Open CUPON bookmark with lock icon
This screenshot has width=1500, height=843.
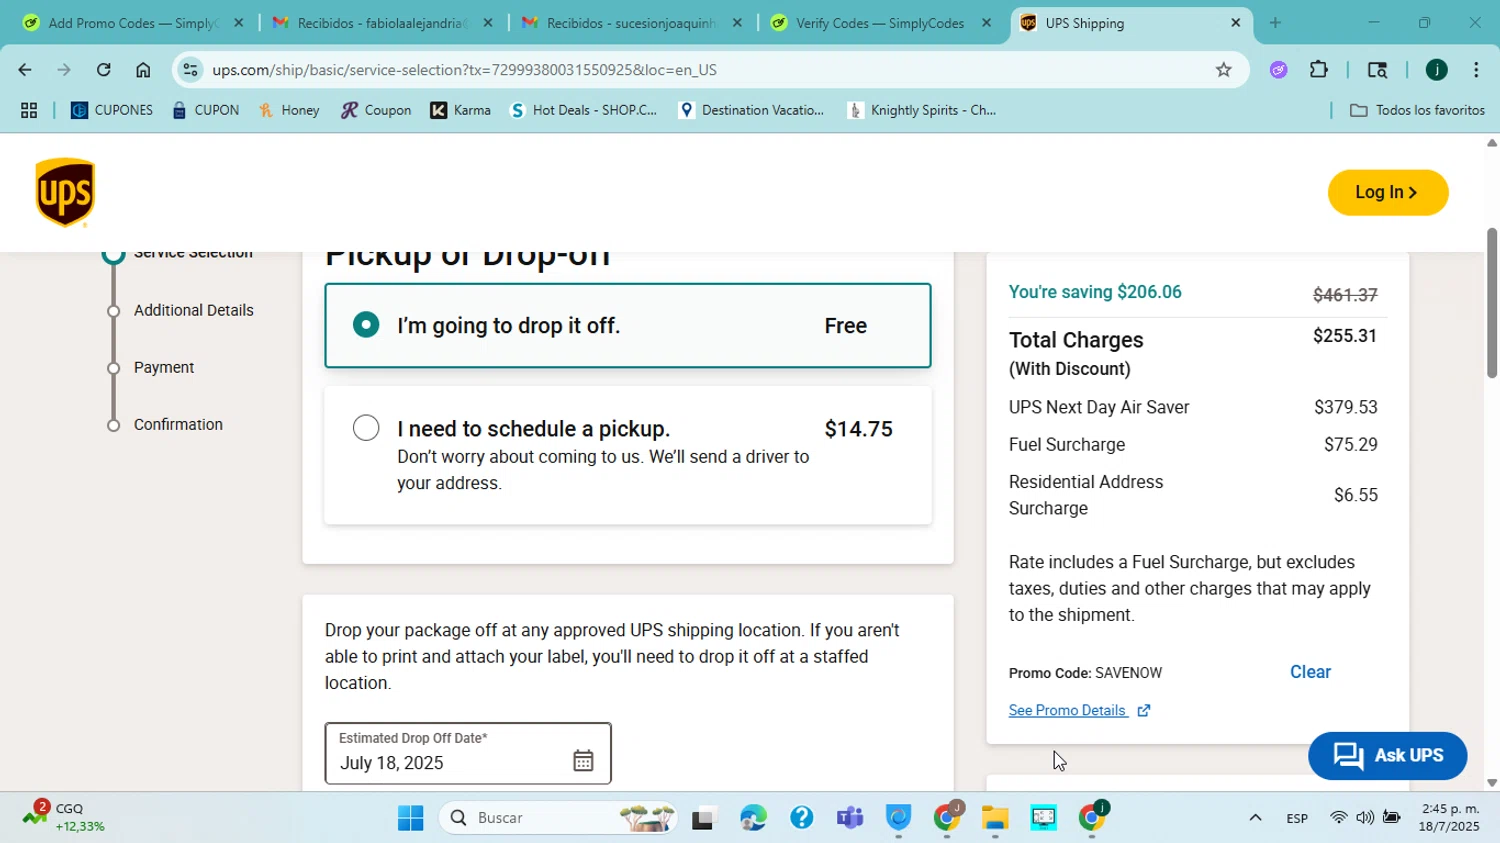coord(205,110)
